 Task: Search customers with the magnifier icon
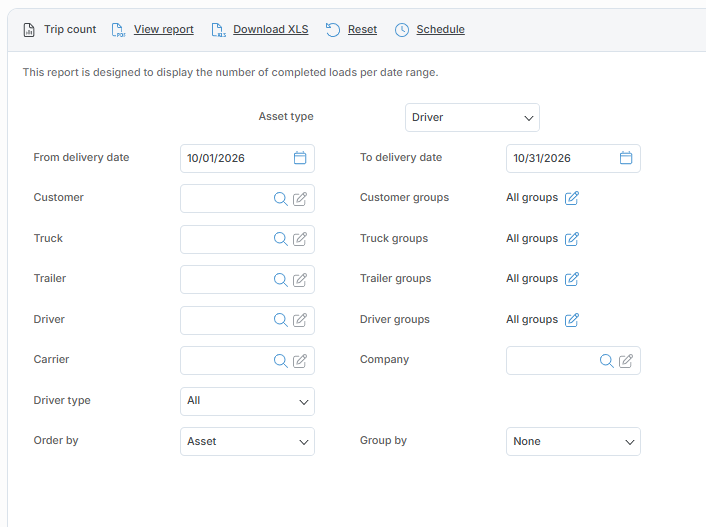click(281, 199)
